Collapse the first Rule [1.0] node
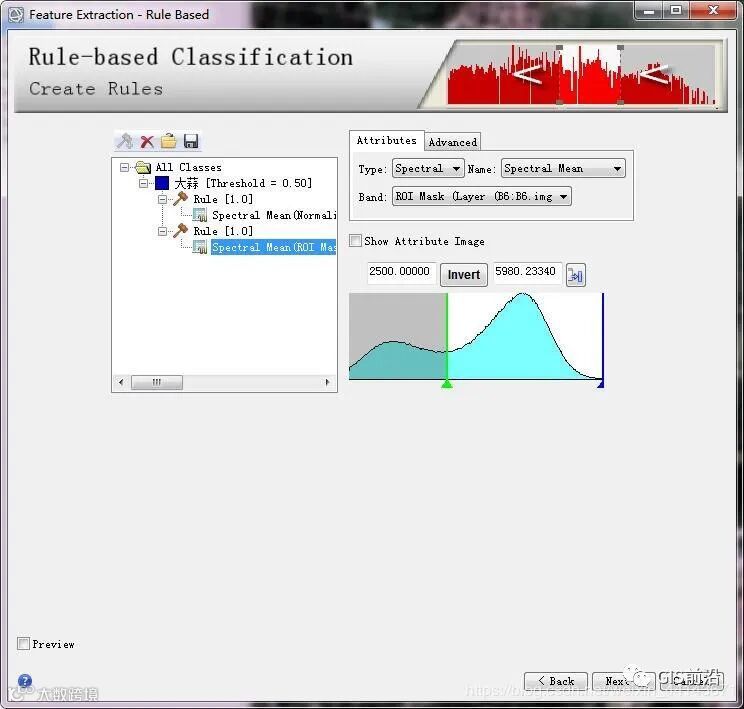Screen dimensions: 744x709 pos(162,199)
